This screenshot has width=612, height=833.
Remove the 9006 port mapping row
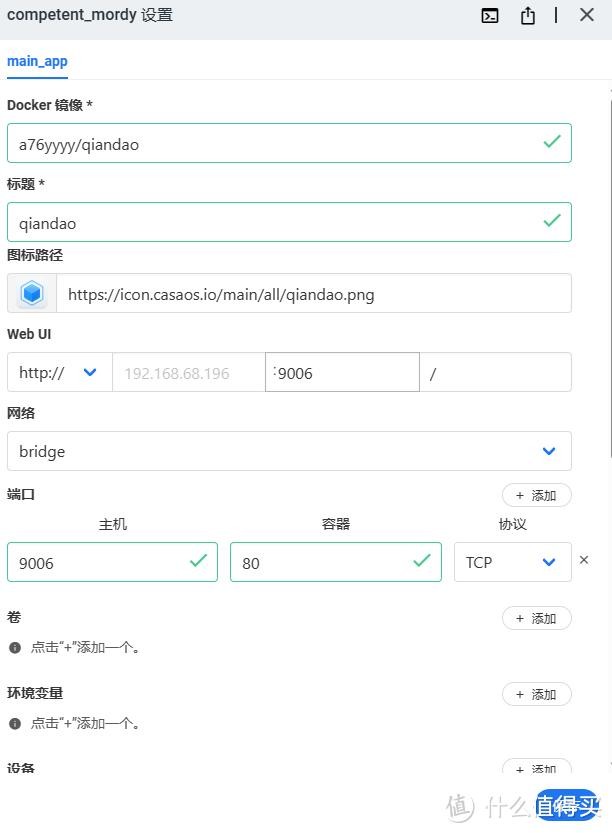point(584,560)
